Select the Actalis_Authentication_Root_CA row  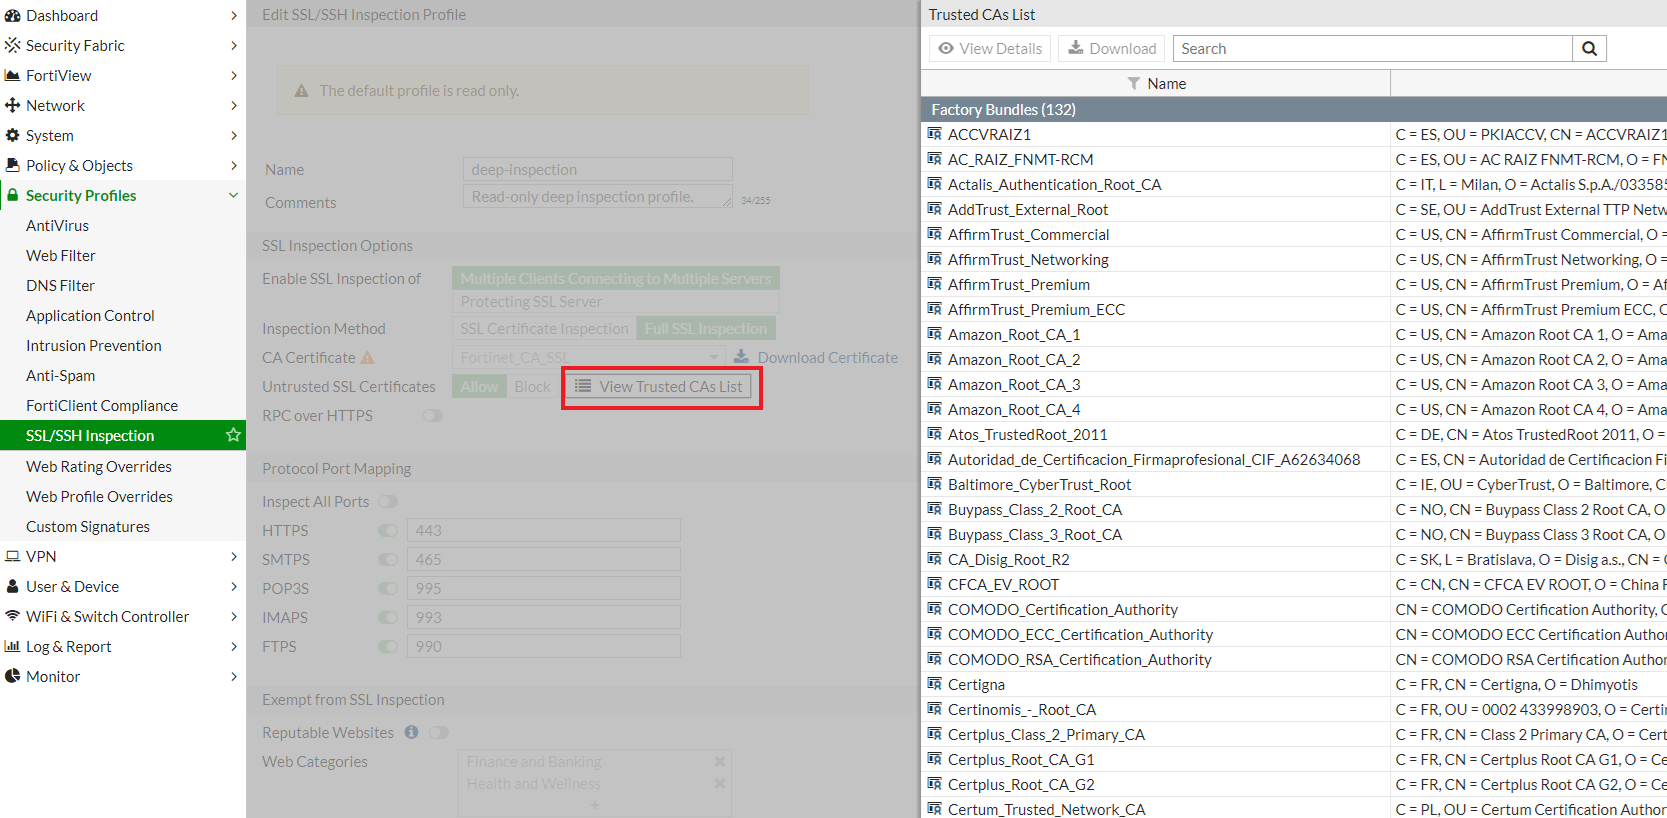pos(1294,184)
